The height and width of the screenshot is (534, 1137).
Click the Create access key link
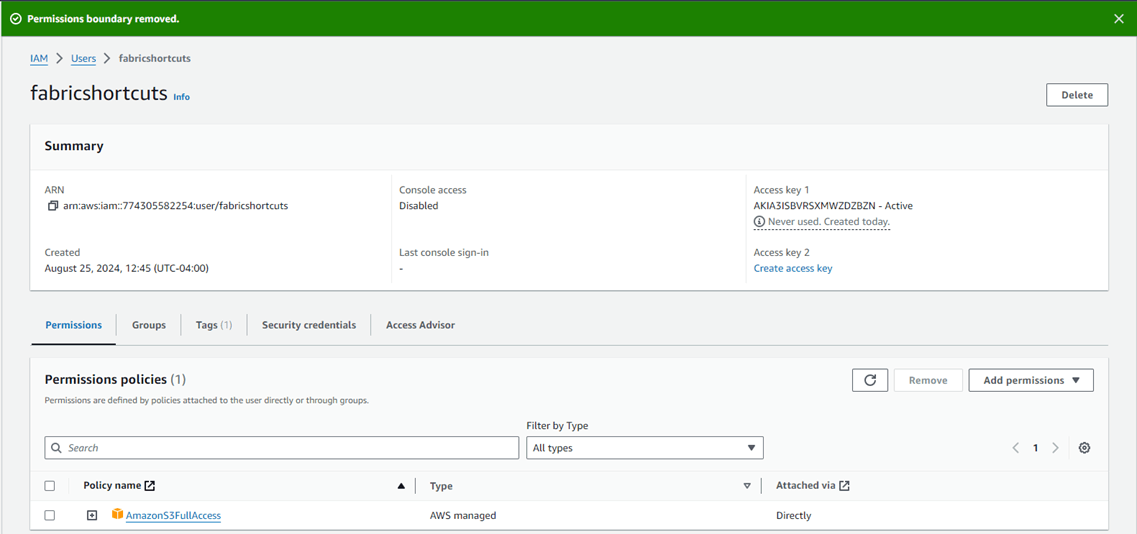pos(792,268)
